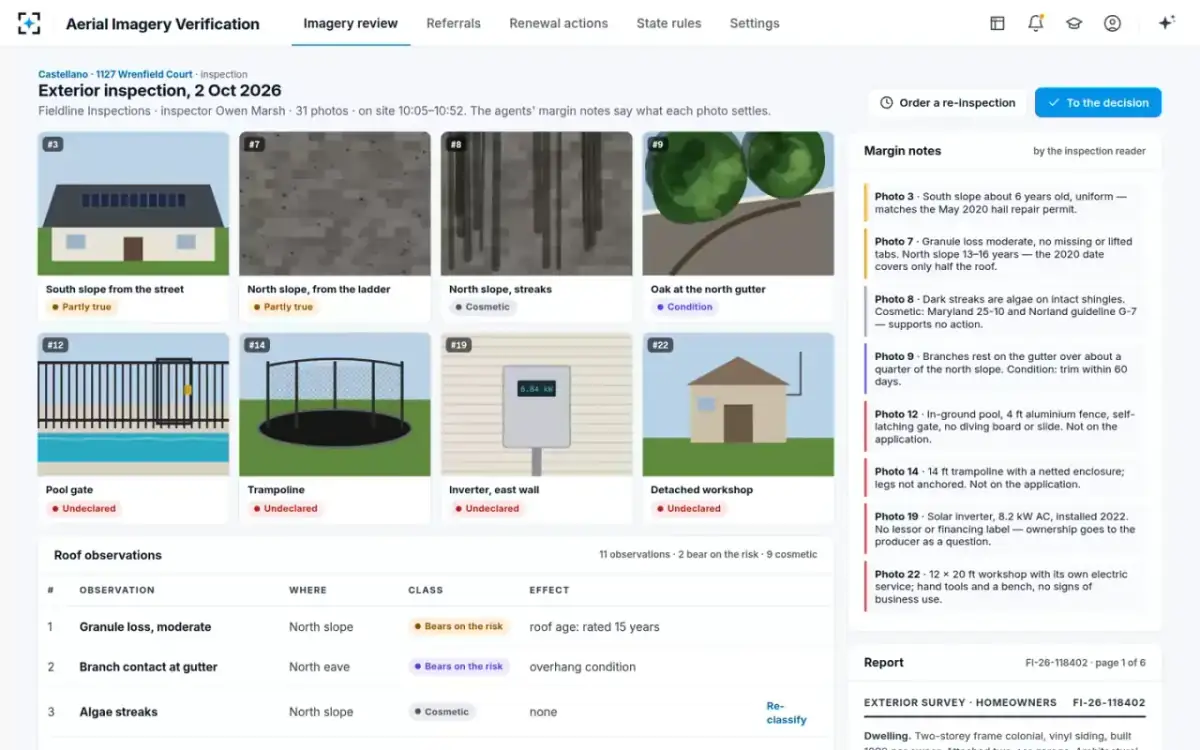
Task: Open the Referrals tab
Action: (453, 23)
